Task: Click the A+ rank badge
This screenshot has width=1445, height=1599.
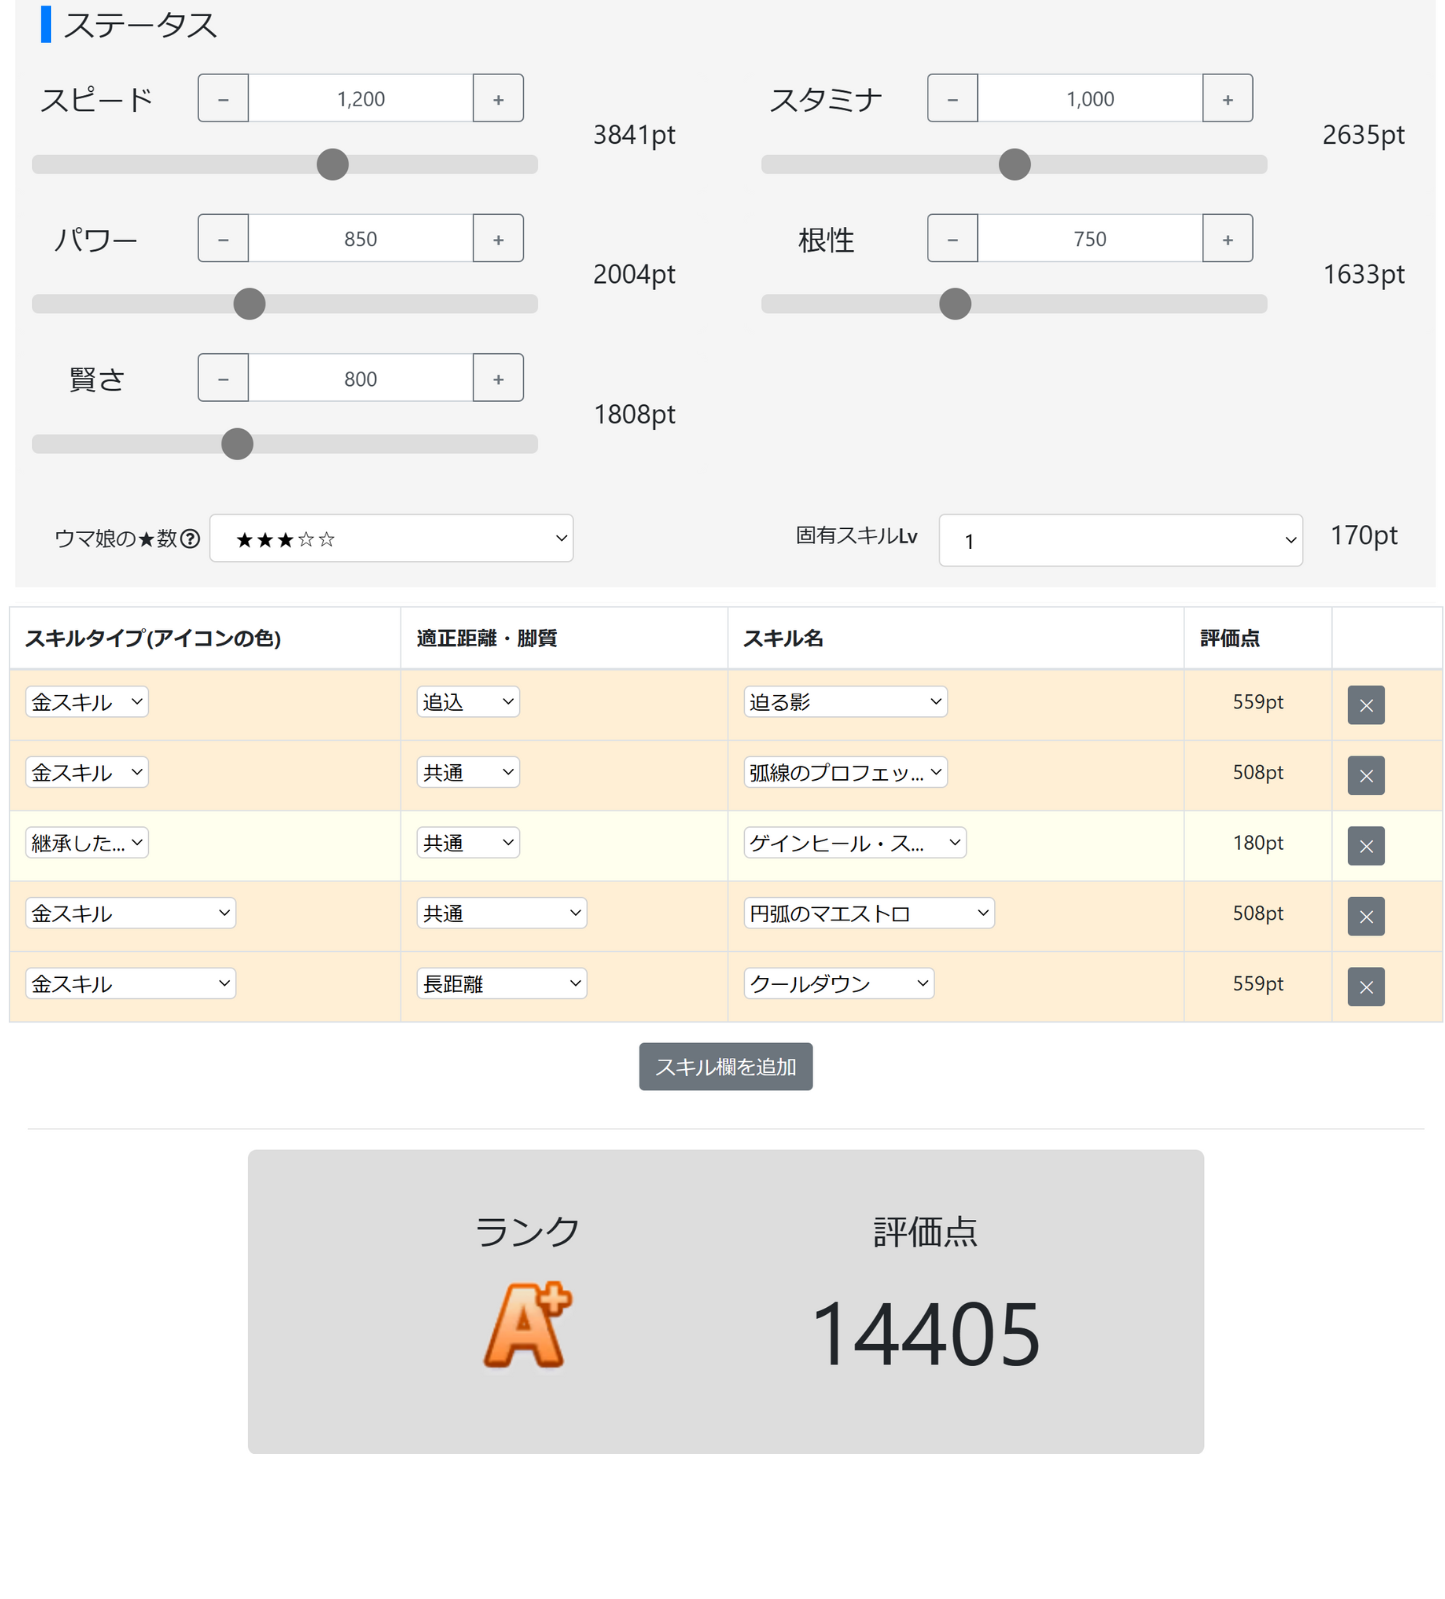Action: point(528,1325)
